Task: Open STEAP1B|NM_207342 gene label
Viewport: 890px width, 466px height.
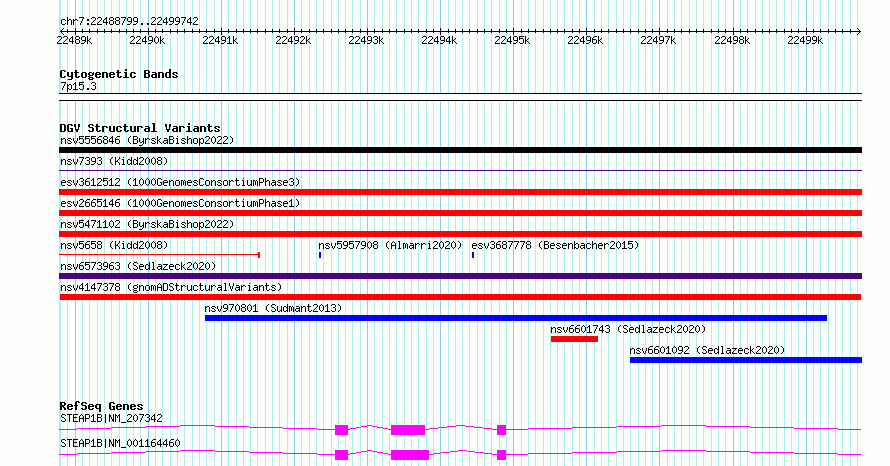Action: [x=111, y=418]
